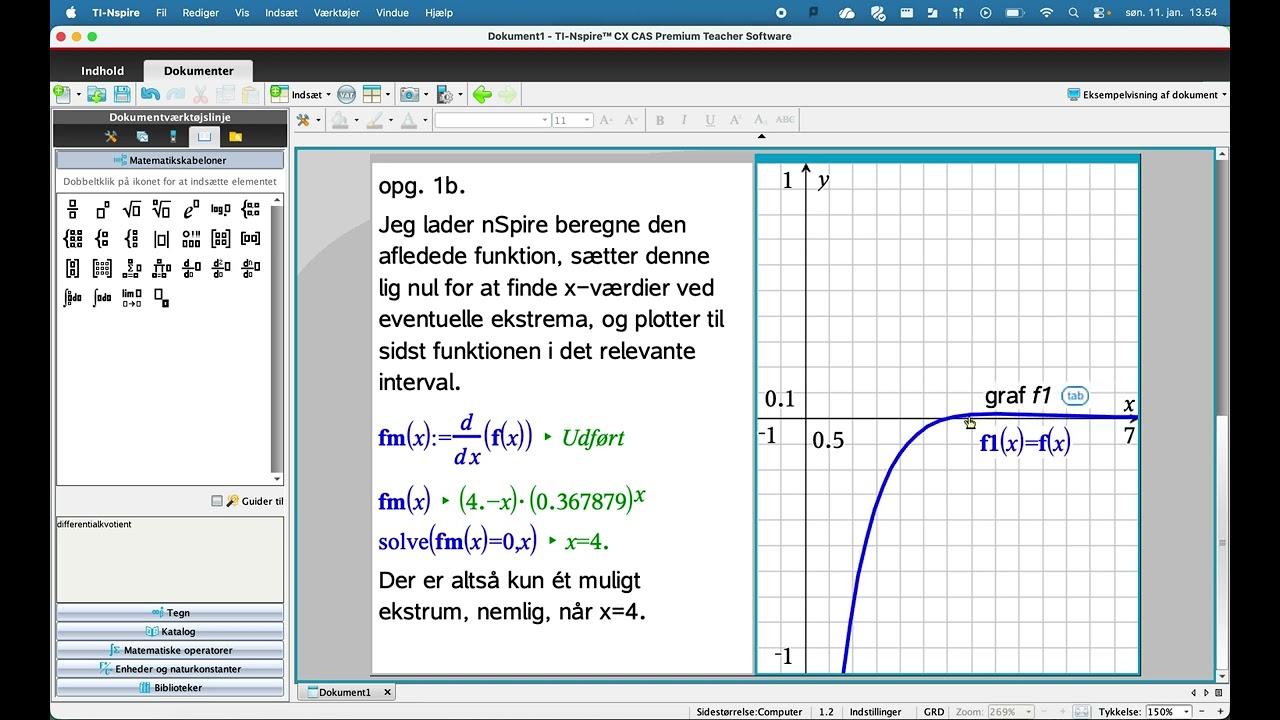The image size is (1280, 720).
Task: Insert the logarithm template
Action: click(221, 209)
